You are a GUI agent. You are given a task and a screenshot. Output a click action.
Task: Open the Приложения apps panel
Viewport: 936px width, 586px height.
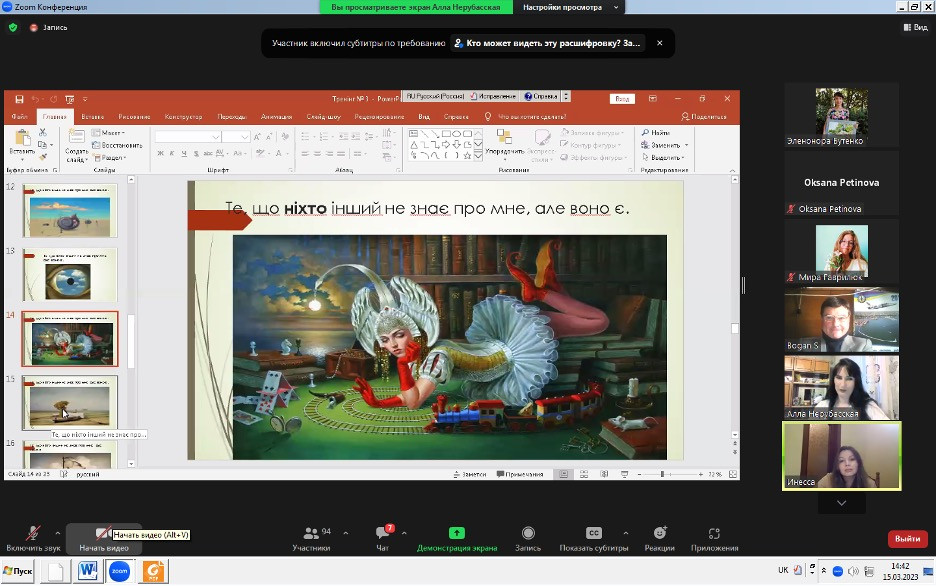(715, 538)
